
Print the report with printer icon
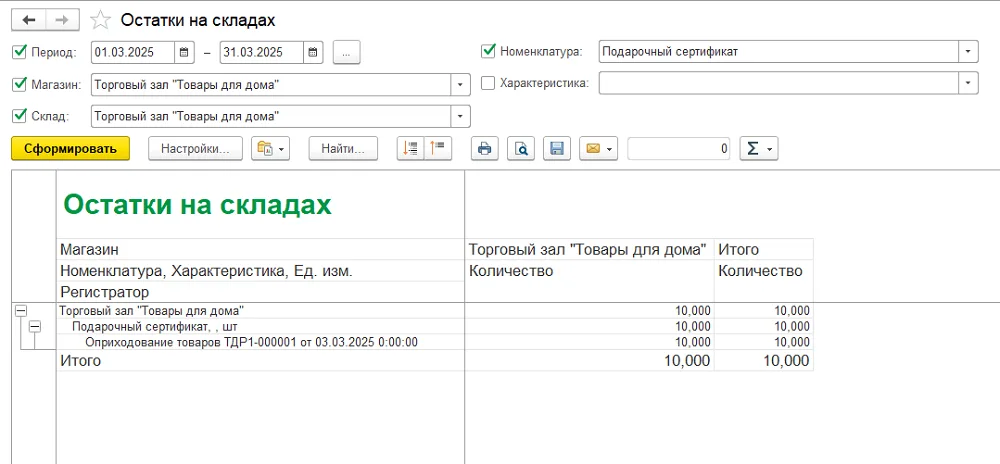tap(485, 149)
